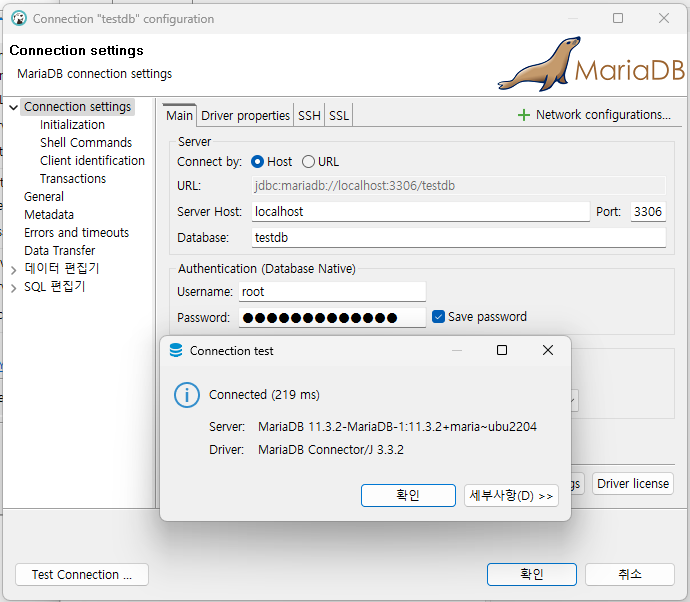Viewport: 690px width, 602px height.
Task: Select Client identification in the tree
Action: 92,161
